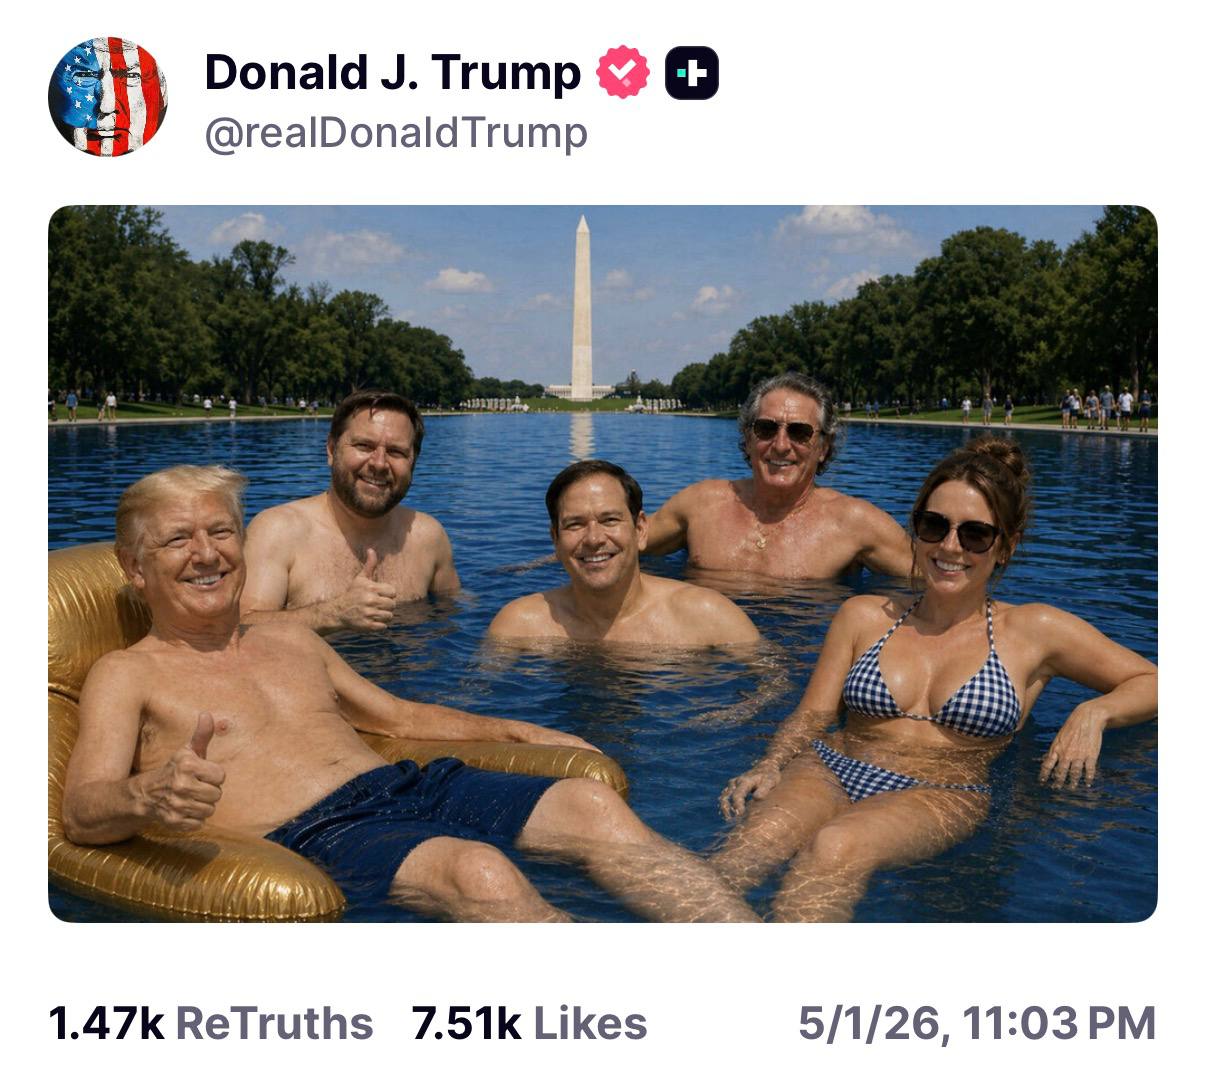
Task: Click the red verified checkmark badge
Action: click(623, 72)
